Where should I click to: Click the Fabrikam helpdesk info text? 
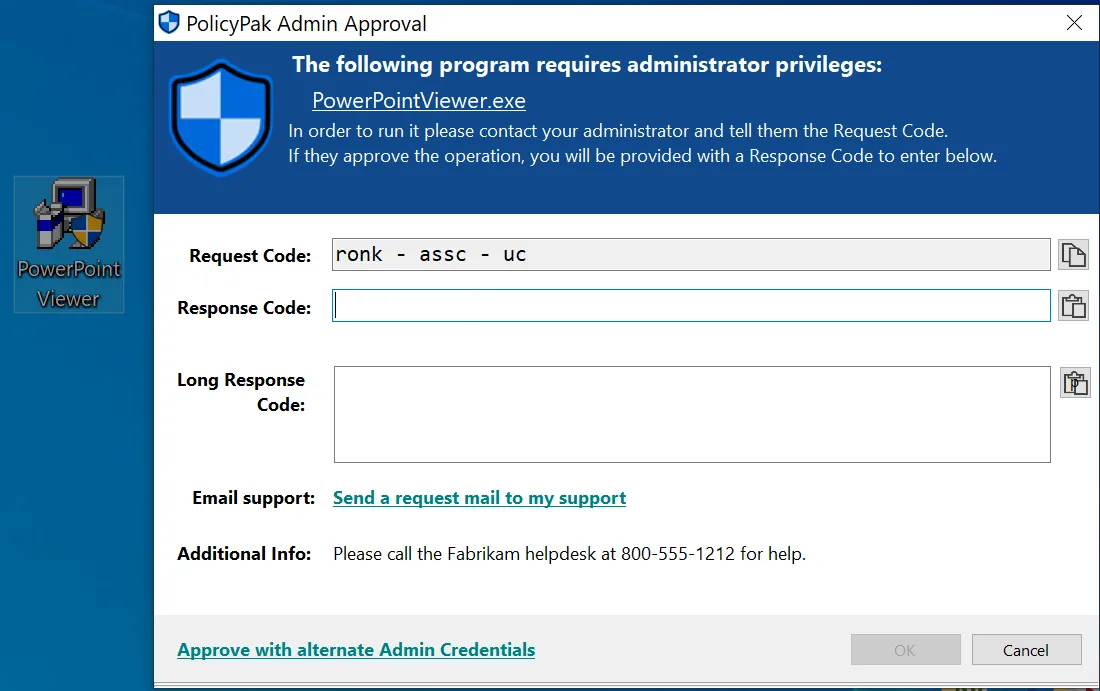pos(569,553)
